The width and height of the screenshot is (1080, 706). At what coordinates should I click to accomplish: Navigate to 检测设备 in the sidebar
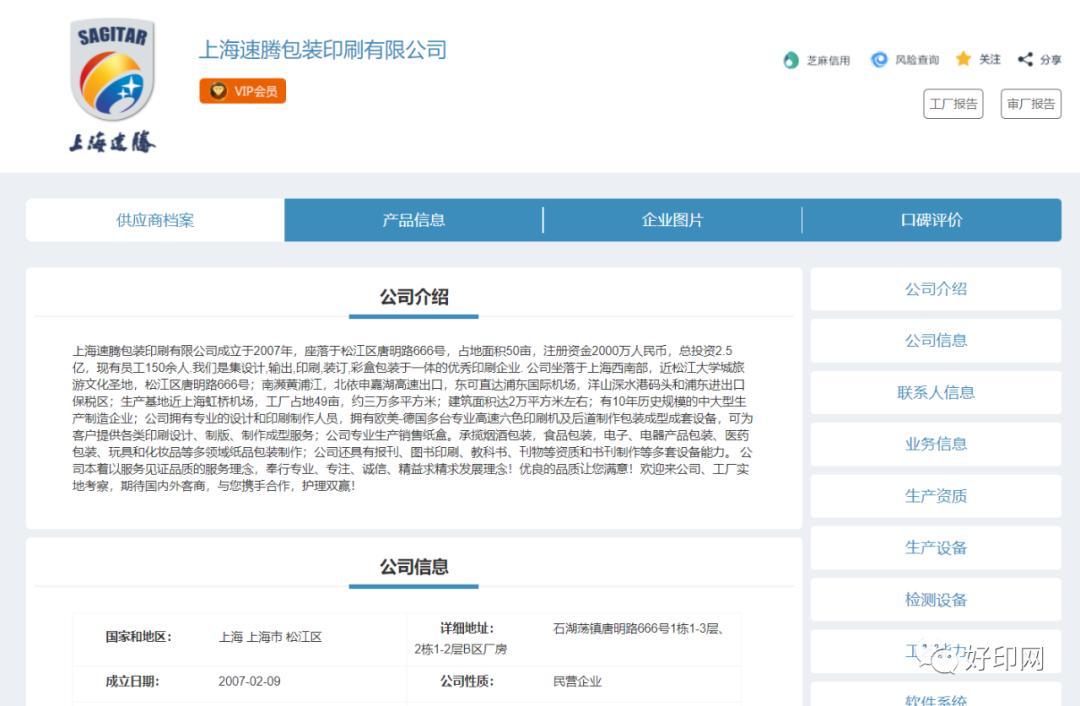click(x=935, y=599)
